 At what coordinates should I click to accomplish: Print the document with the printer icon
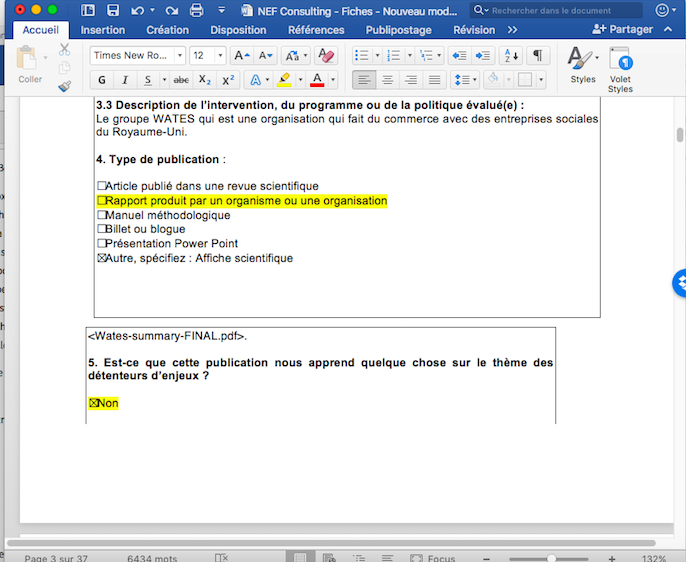(x=196, y=10)
